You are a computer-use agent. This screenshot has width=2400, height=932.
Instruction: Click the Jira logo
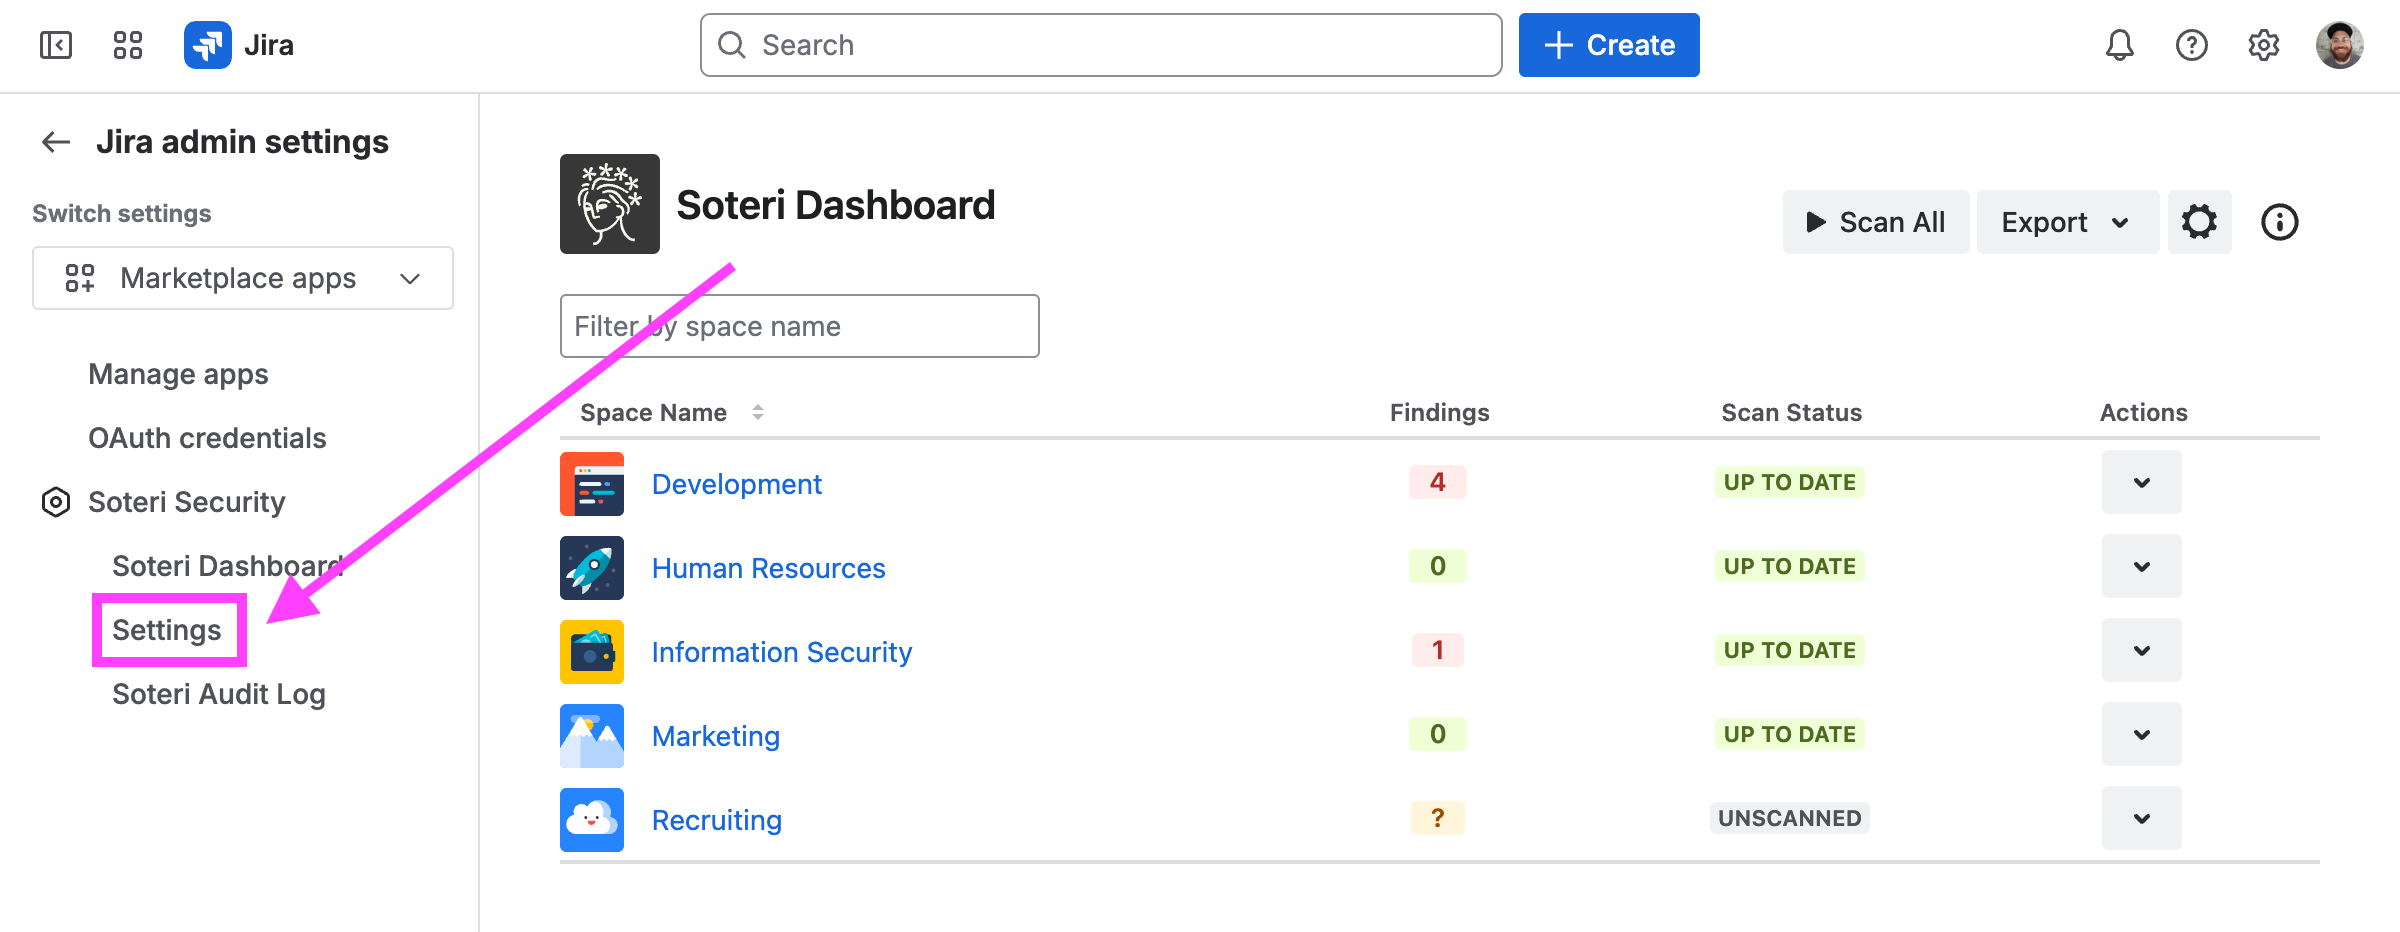pos(240,45)
